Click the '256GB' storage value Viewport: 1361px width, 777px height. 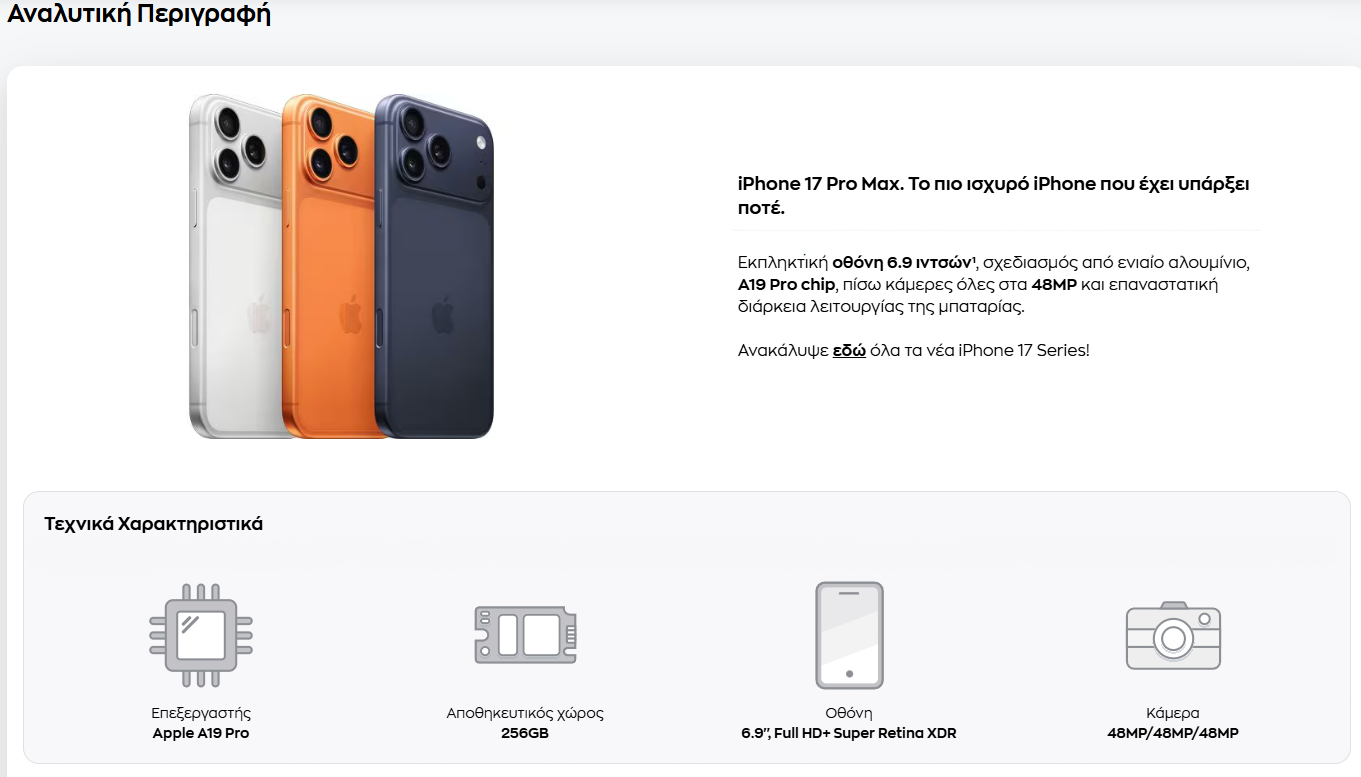click(x=525, y=733)
